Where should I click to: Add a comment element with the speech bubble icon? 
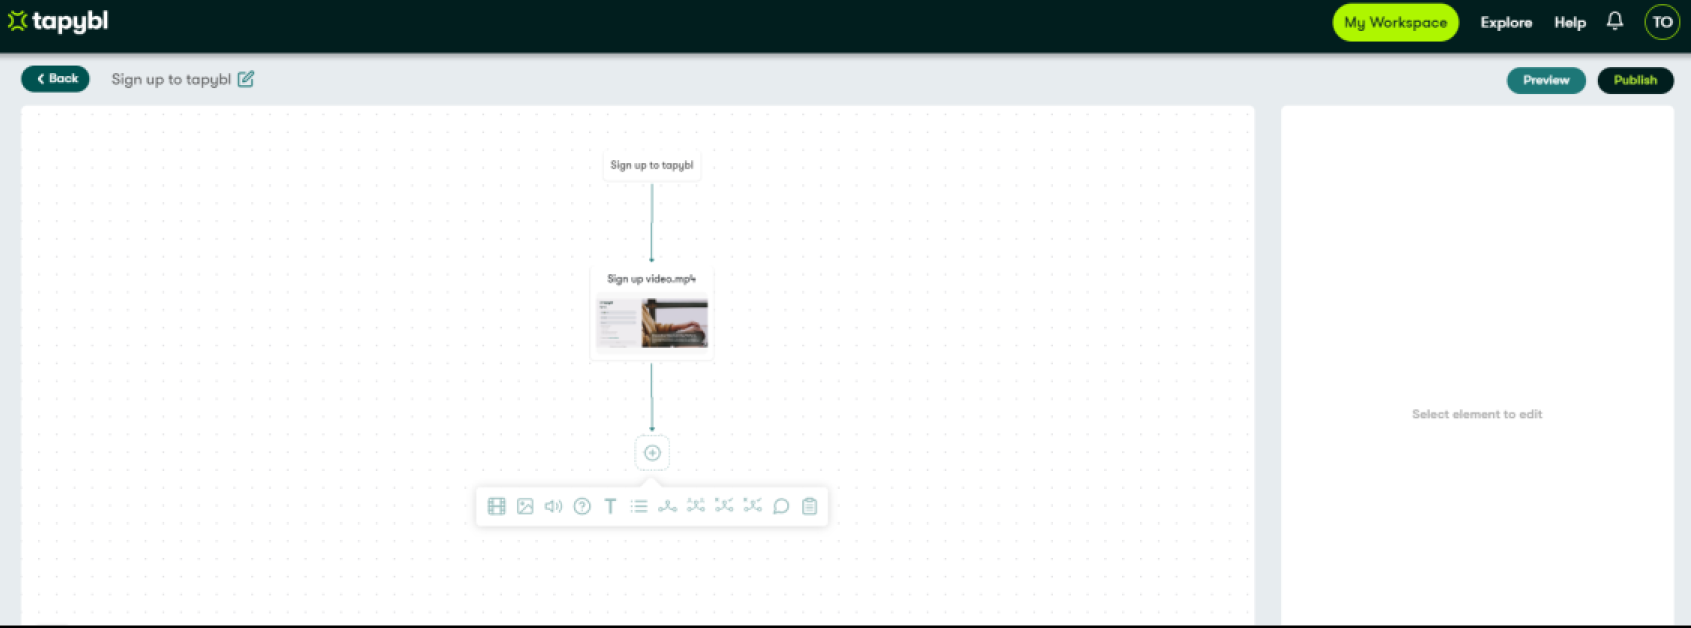point(781,506)
